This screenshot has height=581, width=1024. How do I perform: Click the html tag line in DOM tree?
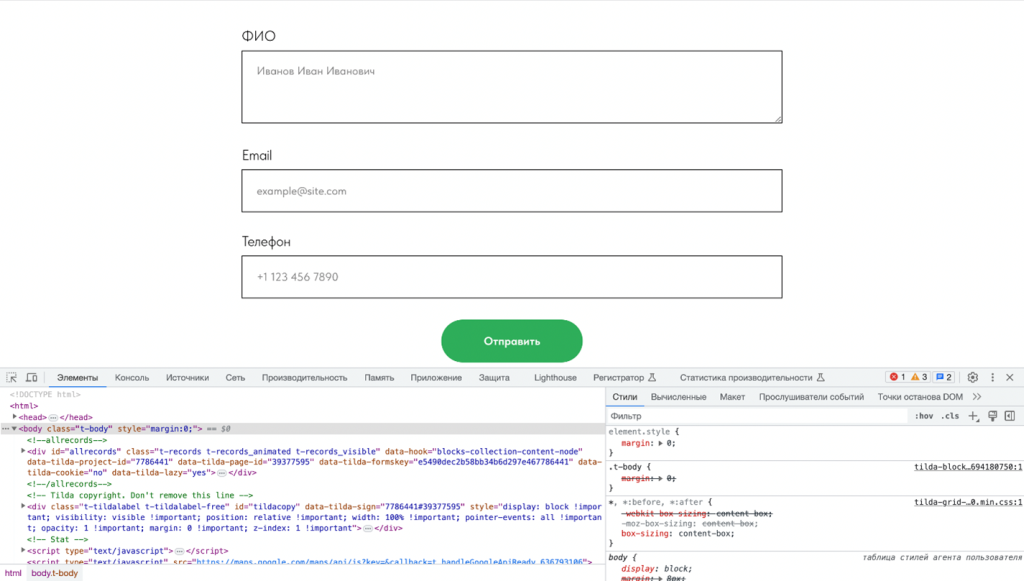[24, 406]
